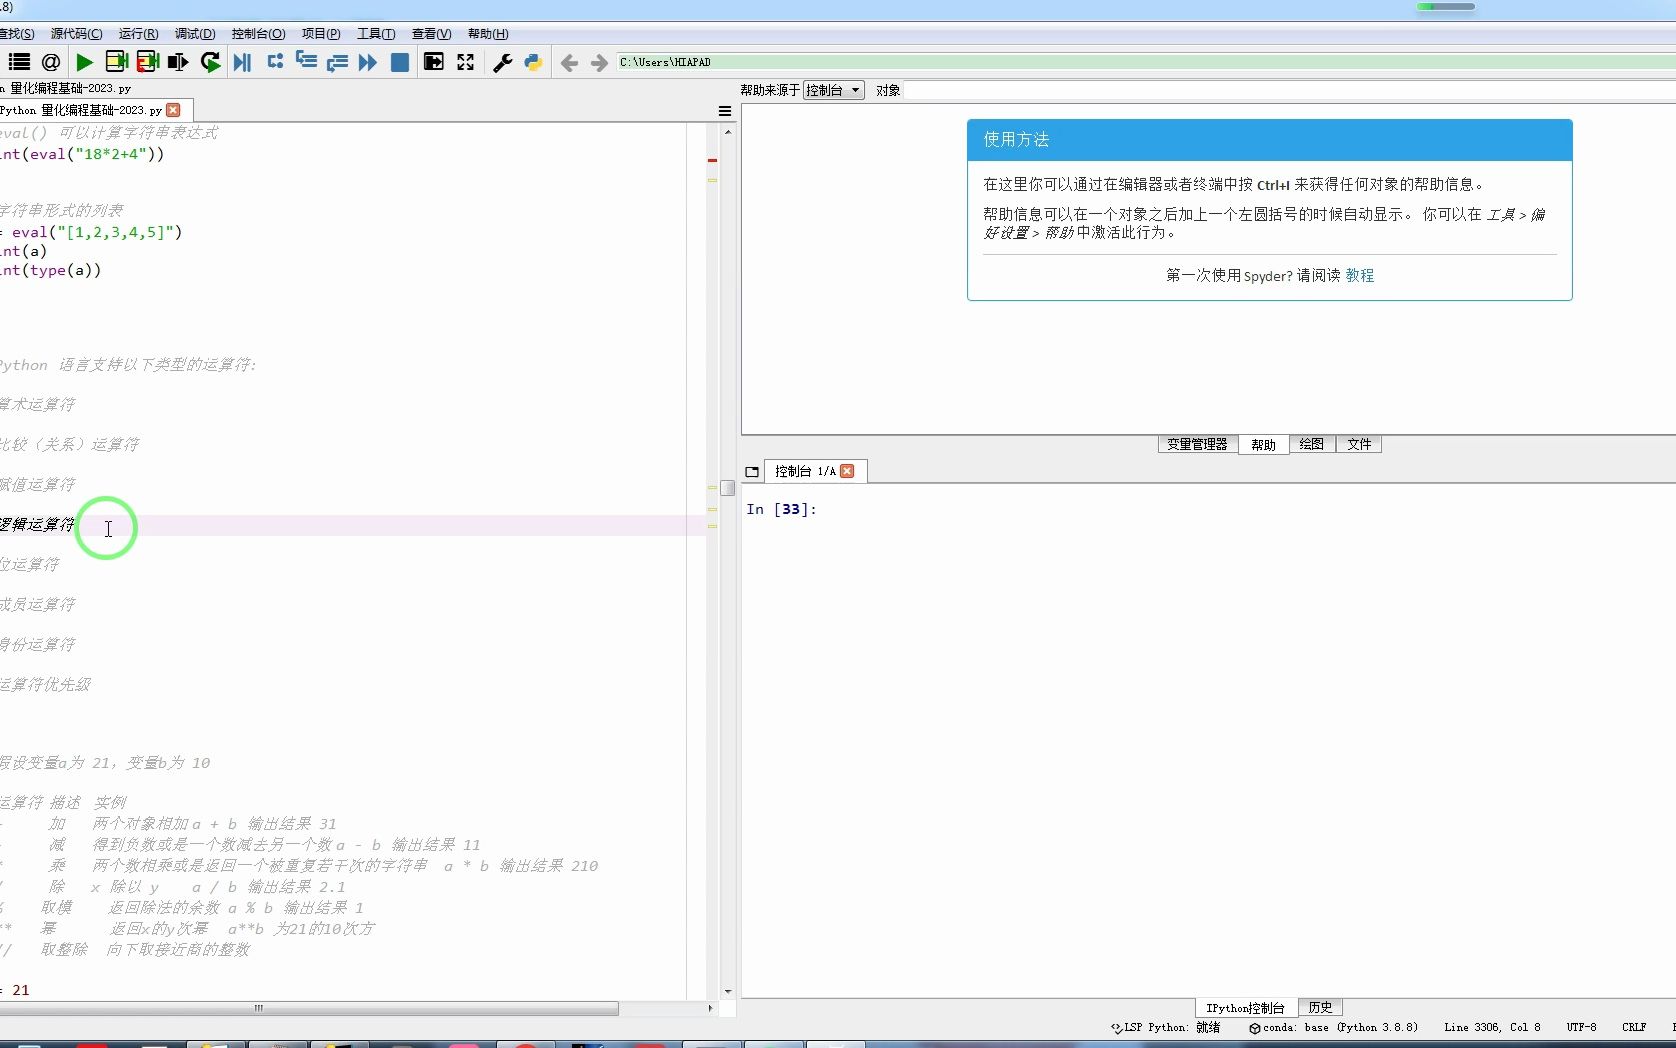
Task: Run the current cell icon
Action: click(116, 62)
